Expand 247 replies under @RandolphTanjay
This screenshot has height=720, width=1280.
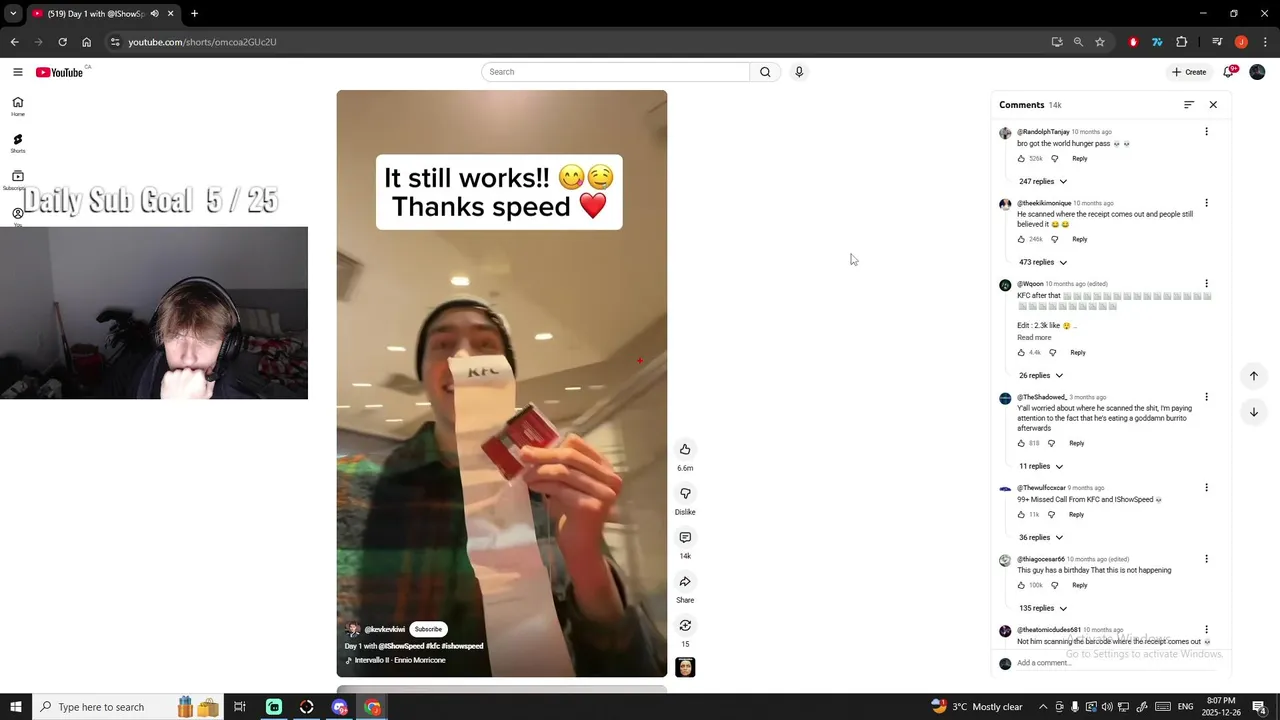(x=1043, y=181)
